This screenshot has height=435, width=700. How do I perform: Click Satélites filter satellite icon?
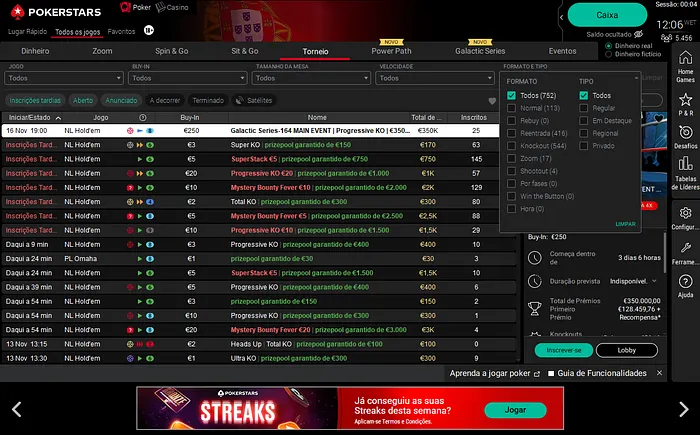(x=240, y=100)
